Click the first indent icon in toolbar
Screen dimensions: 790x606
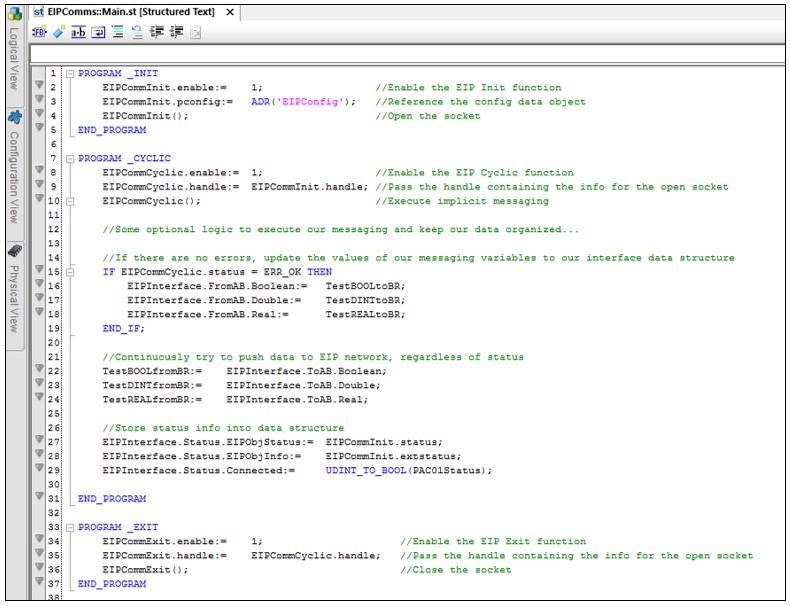(x=157, y=32)
